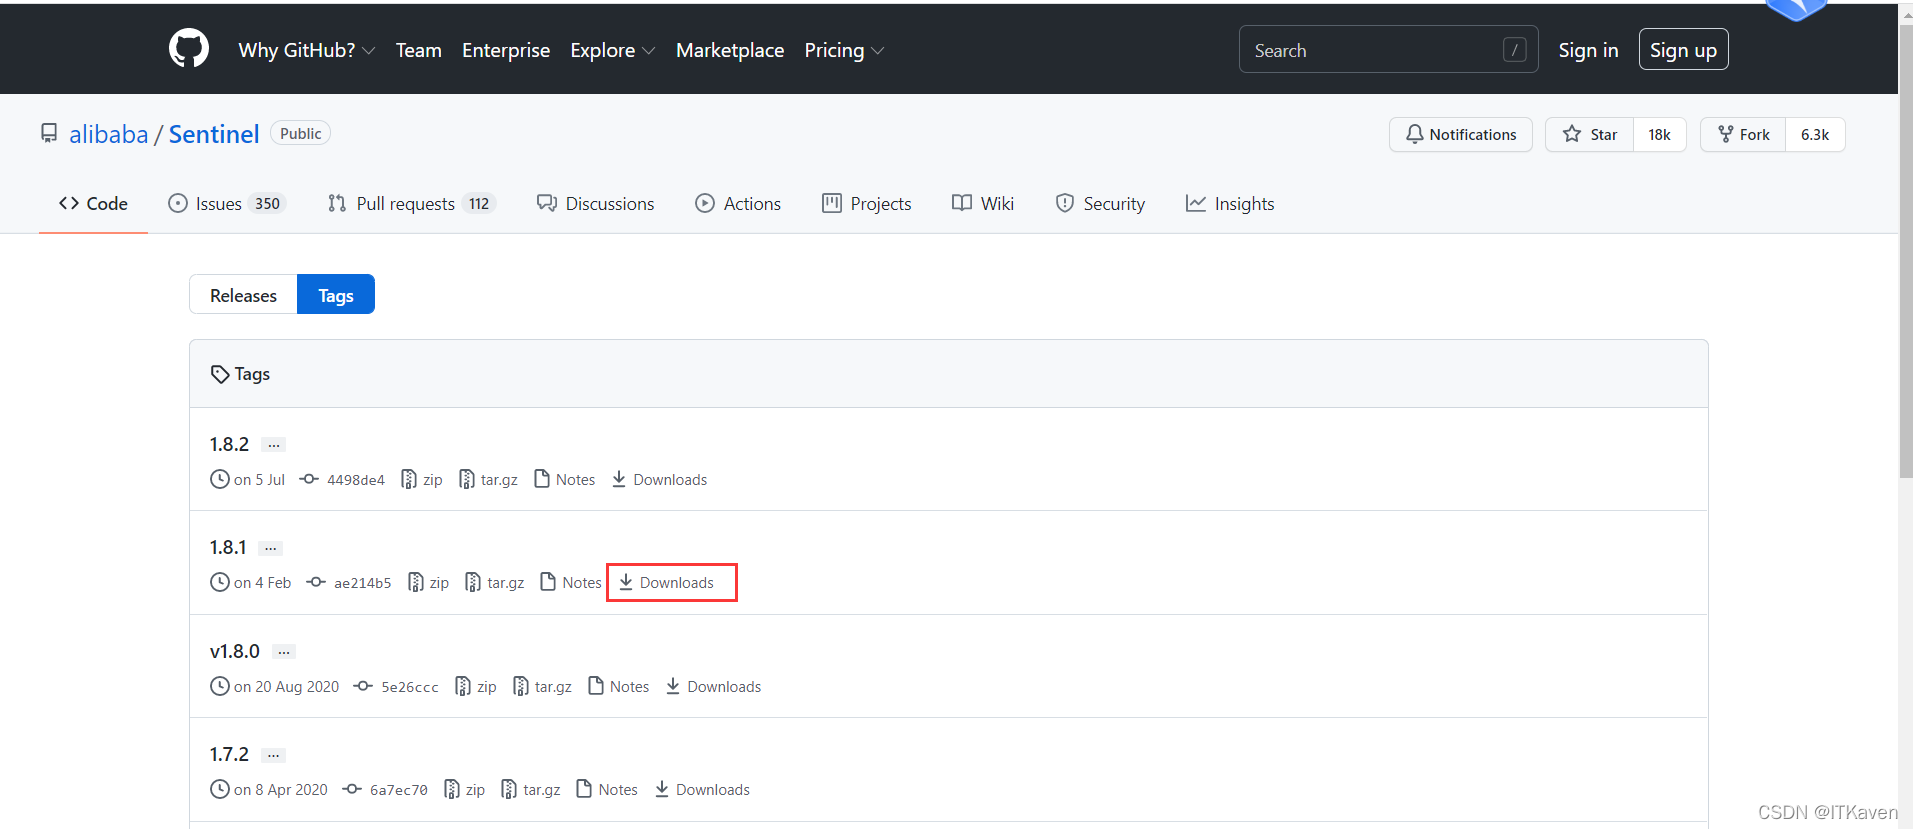1913x829 pixels.
Task: Fork the Sentinel repository
Action: point(1743,134)
